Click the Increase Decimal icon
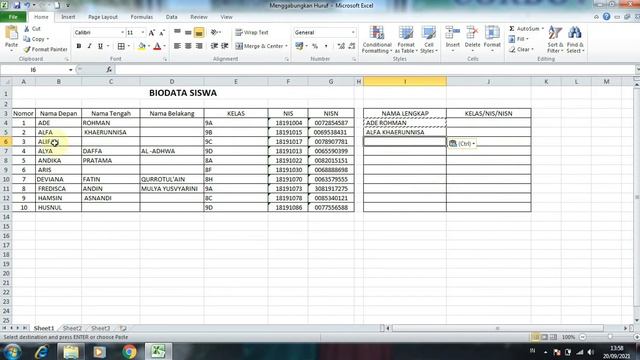 tap(341, 46)
